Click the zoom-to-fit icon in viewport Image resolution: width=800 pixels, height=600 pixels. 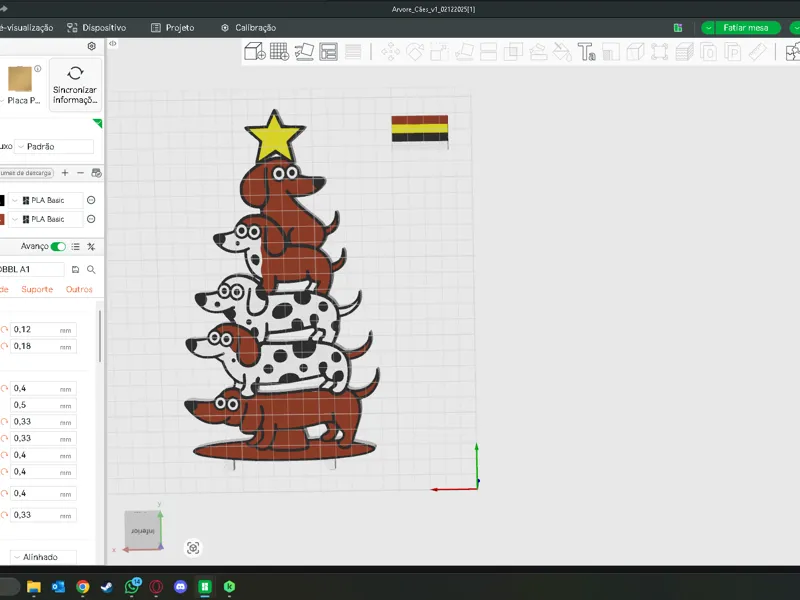[x=193, y=548]
